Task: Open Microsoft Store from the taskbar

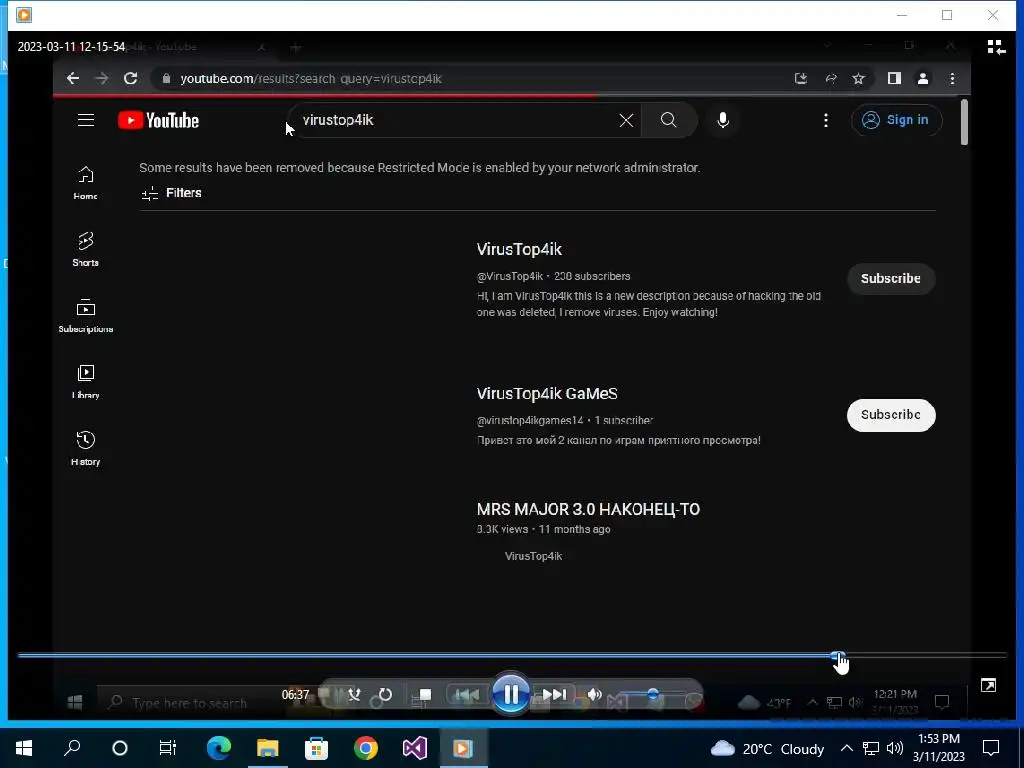Action: click(x=316, y=748)
